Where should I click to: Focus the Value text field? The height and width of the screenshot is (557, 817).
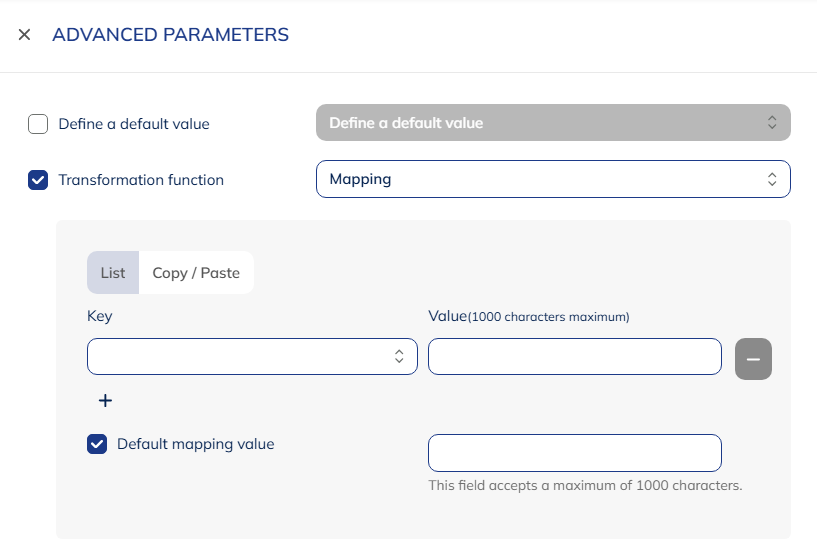tap(574, 356)
